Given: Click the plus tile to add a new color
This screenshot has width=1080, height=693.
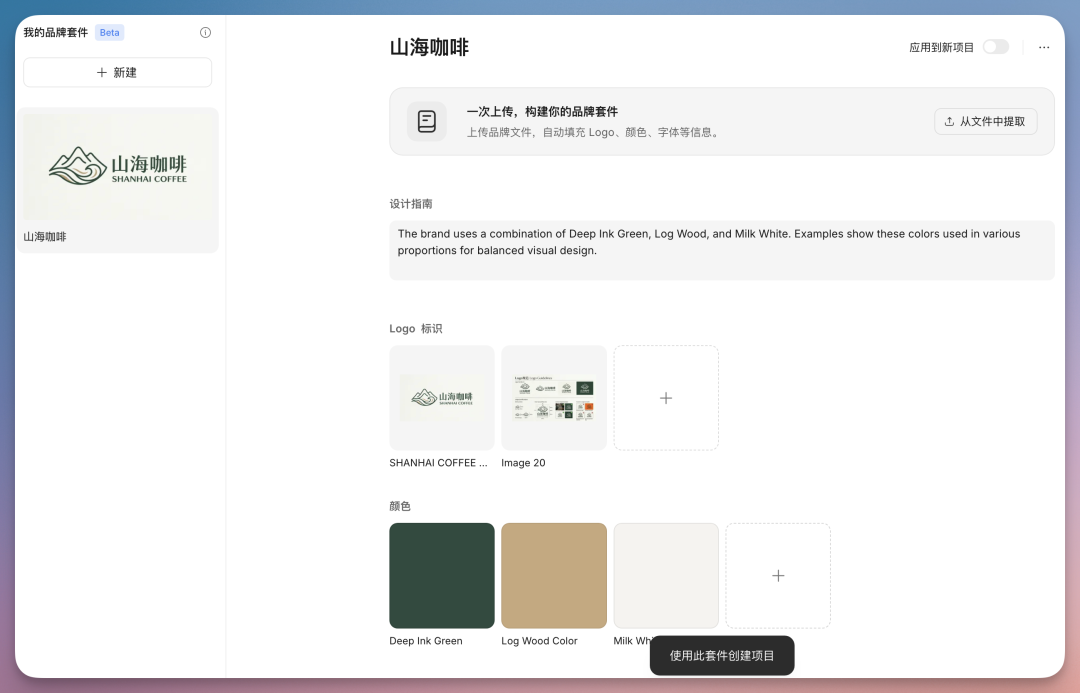Looking at the screenshot, I should tap(778, 575).
